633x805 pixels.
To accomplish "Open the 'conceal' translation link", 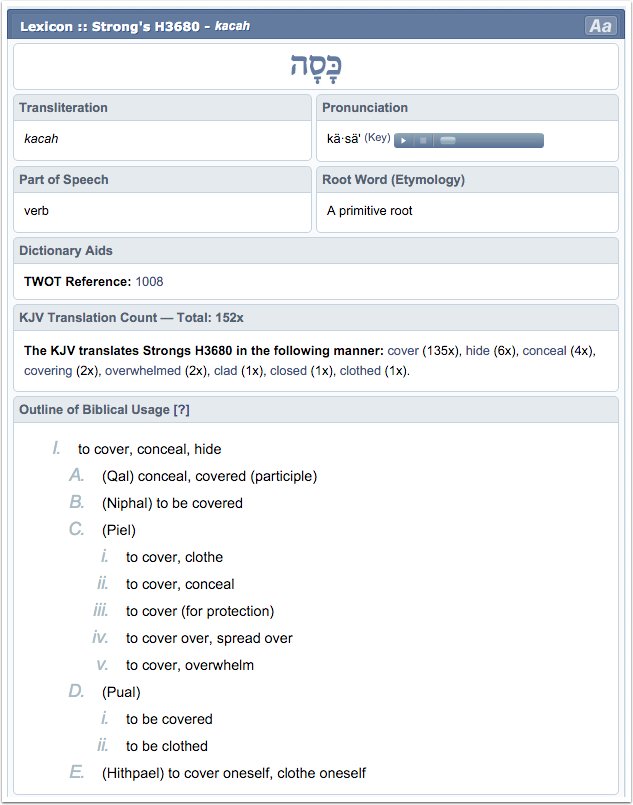I will pos(544,351).
